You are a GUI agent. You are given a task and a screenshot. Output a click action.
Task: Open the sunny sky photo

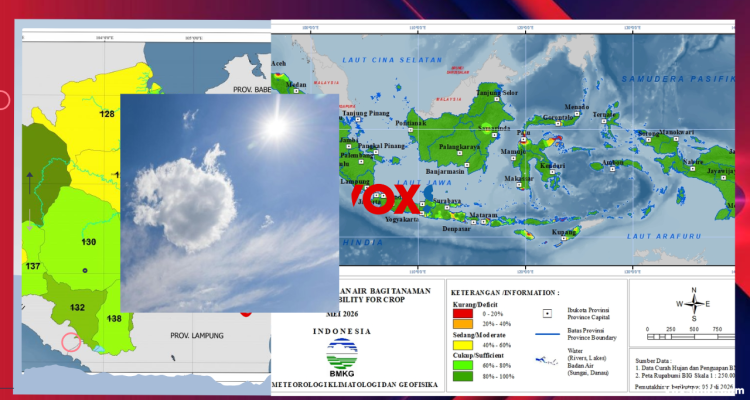point(230,203)
